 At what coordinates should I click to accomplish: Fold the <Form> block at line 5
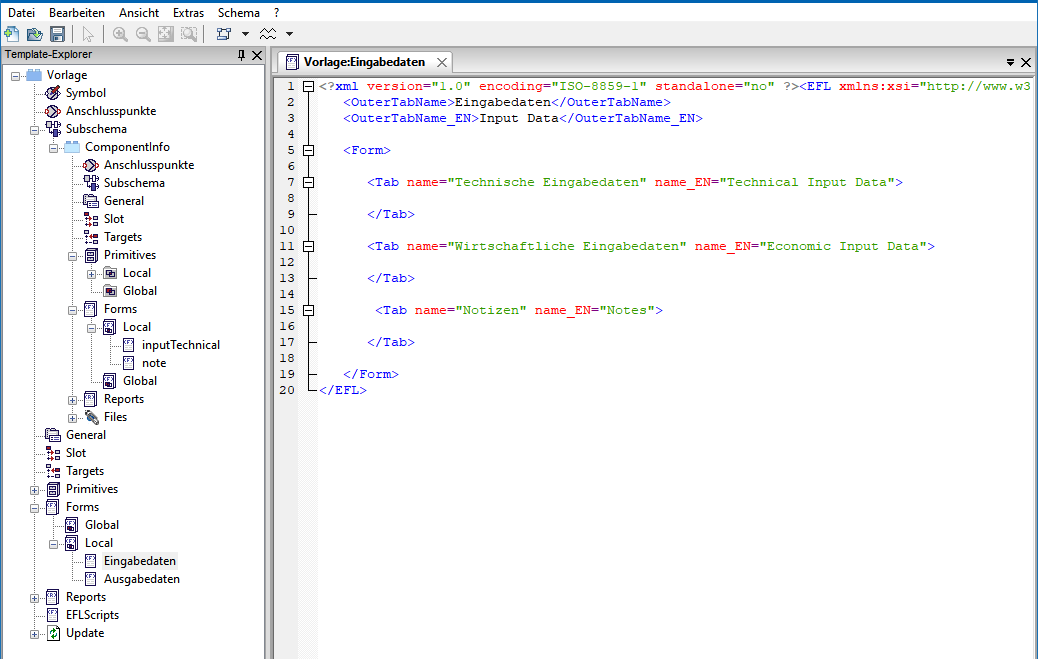coord(308,150)
